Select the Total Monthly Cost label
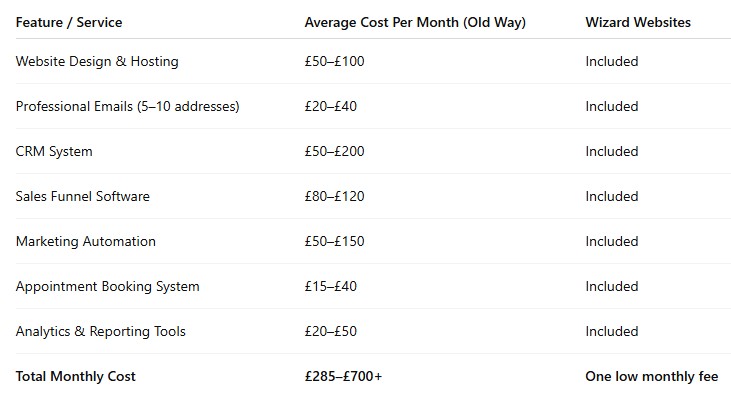This screenshot has height=396, width=731. tap(76, 376)
